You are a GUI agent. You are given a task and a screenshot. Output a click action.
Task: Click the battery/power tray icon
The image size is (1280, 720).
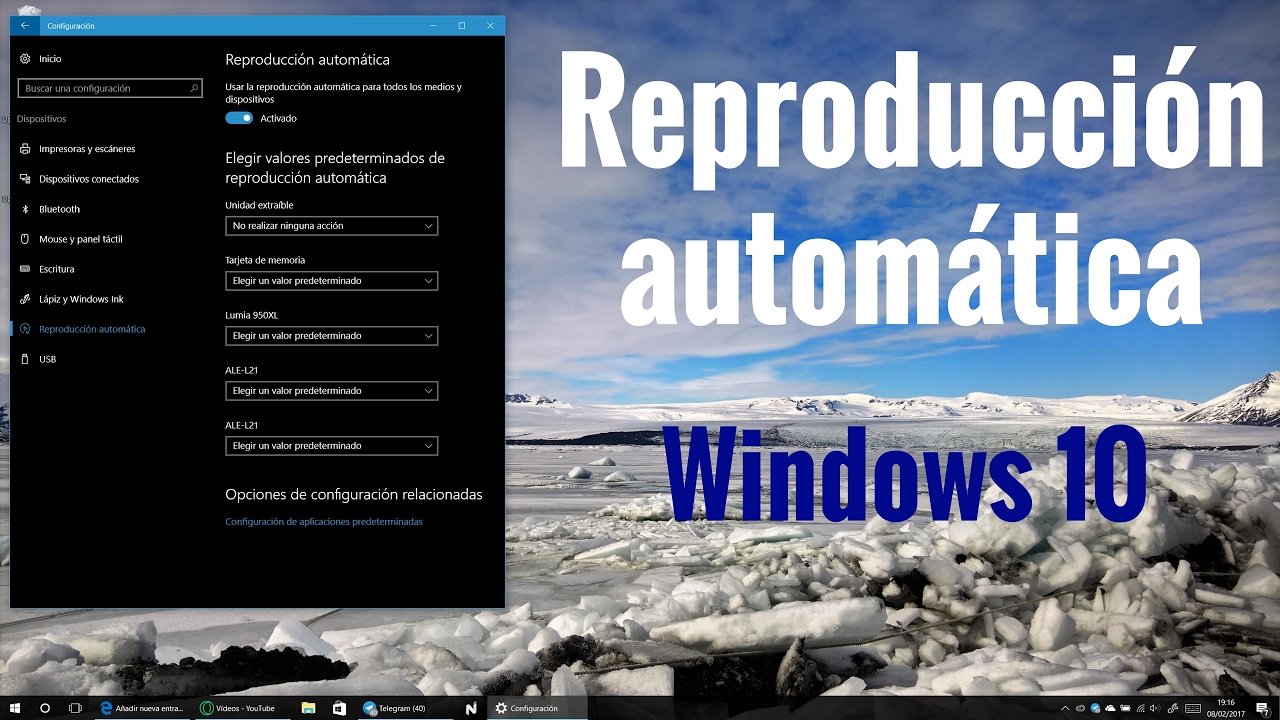tap(1125, 708)
